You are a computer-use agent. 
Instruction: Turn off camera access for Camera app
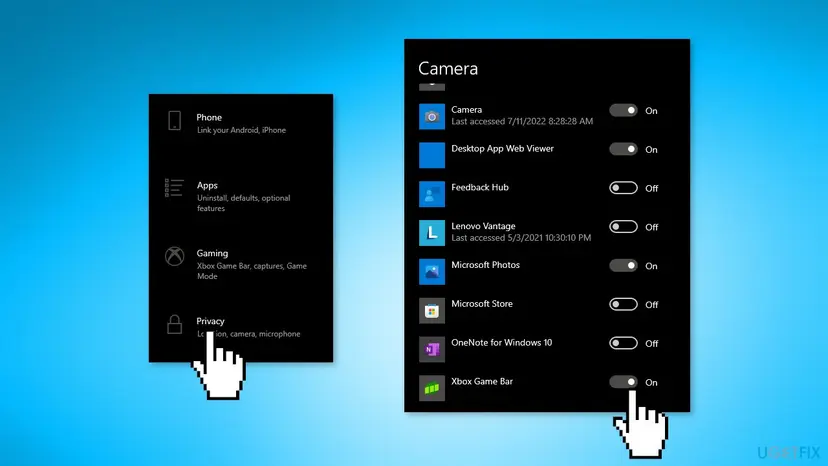pos(623,110)
